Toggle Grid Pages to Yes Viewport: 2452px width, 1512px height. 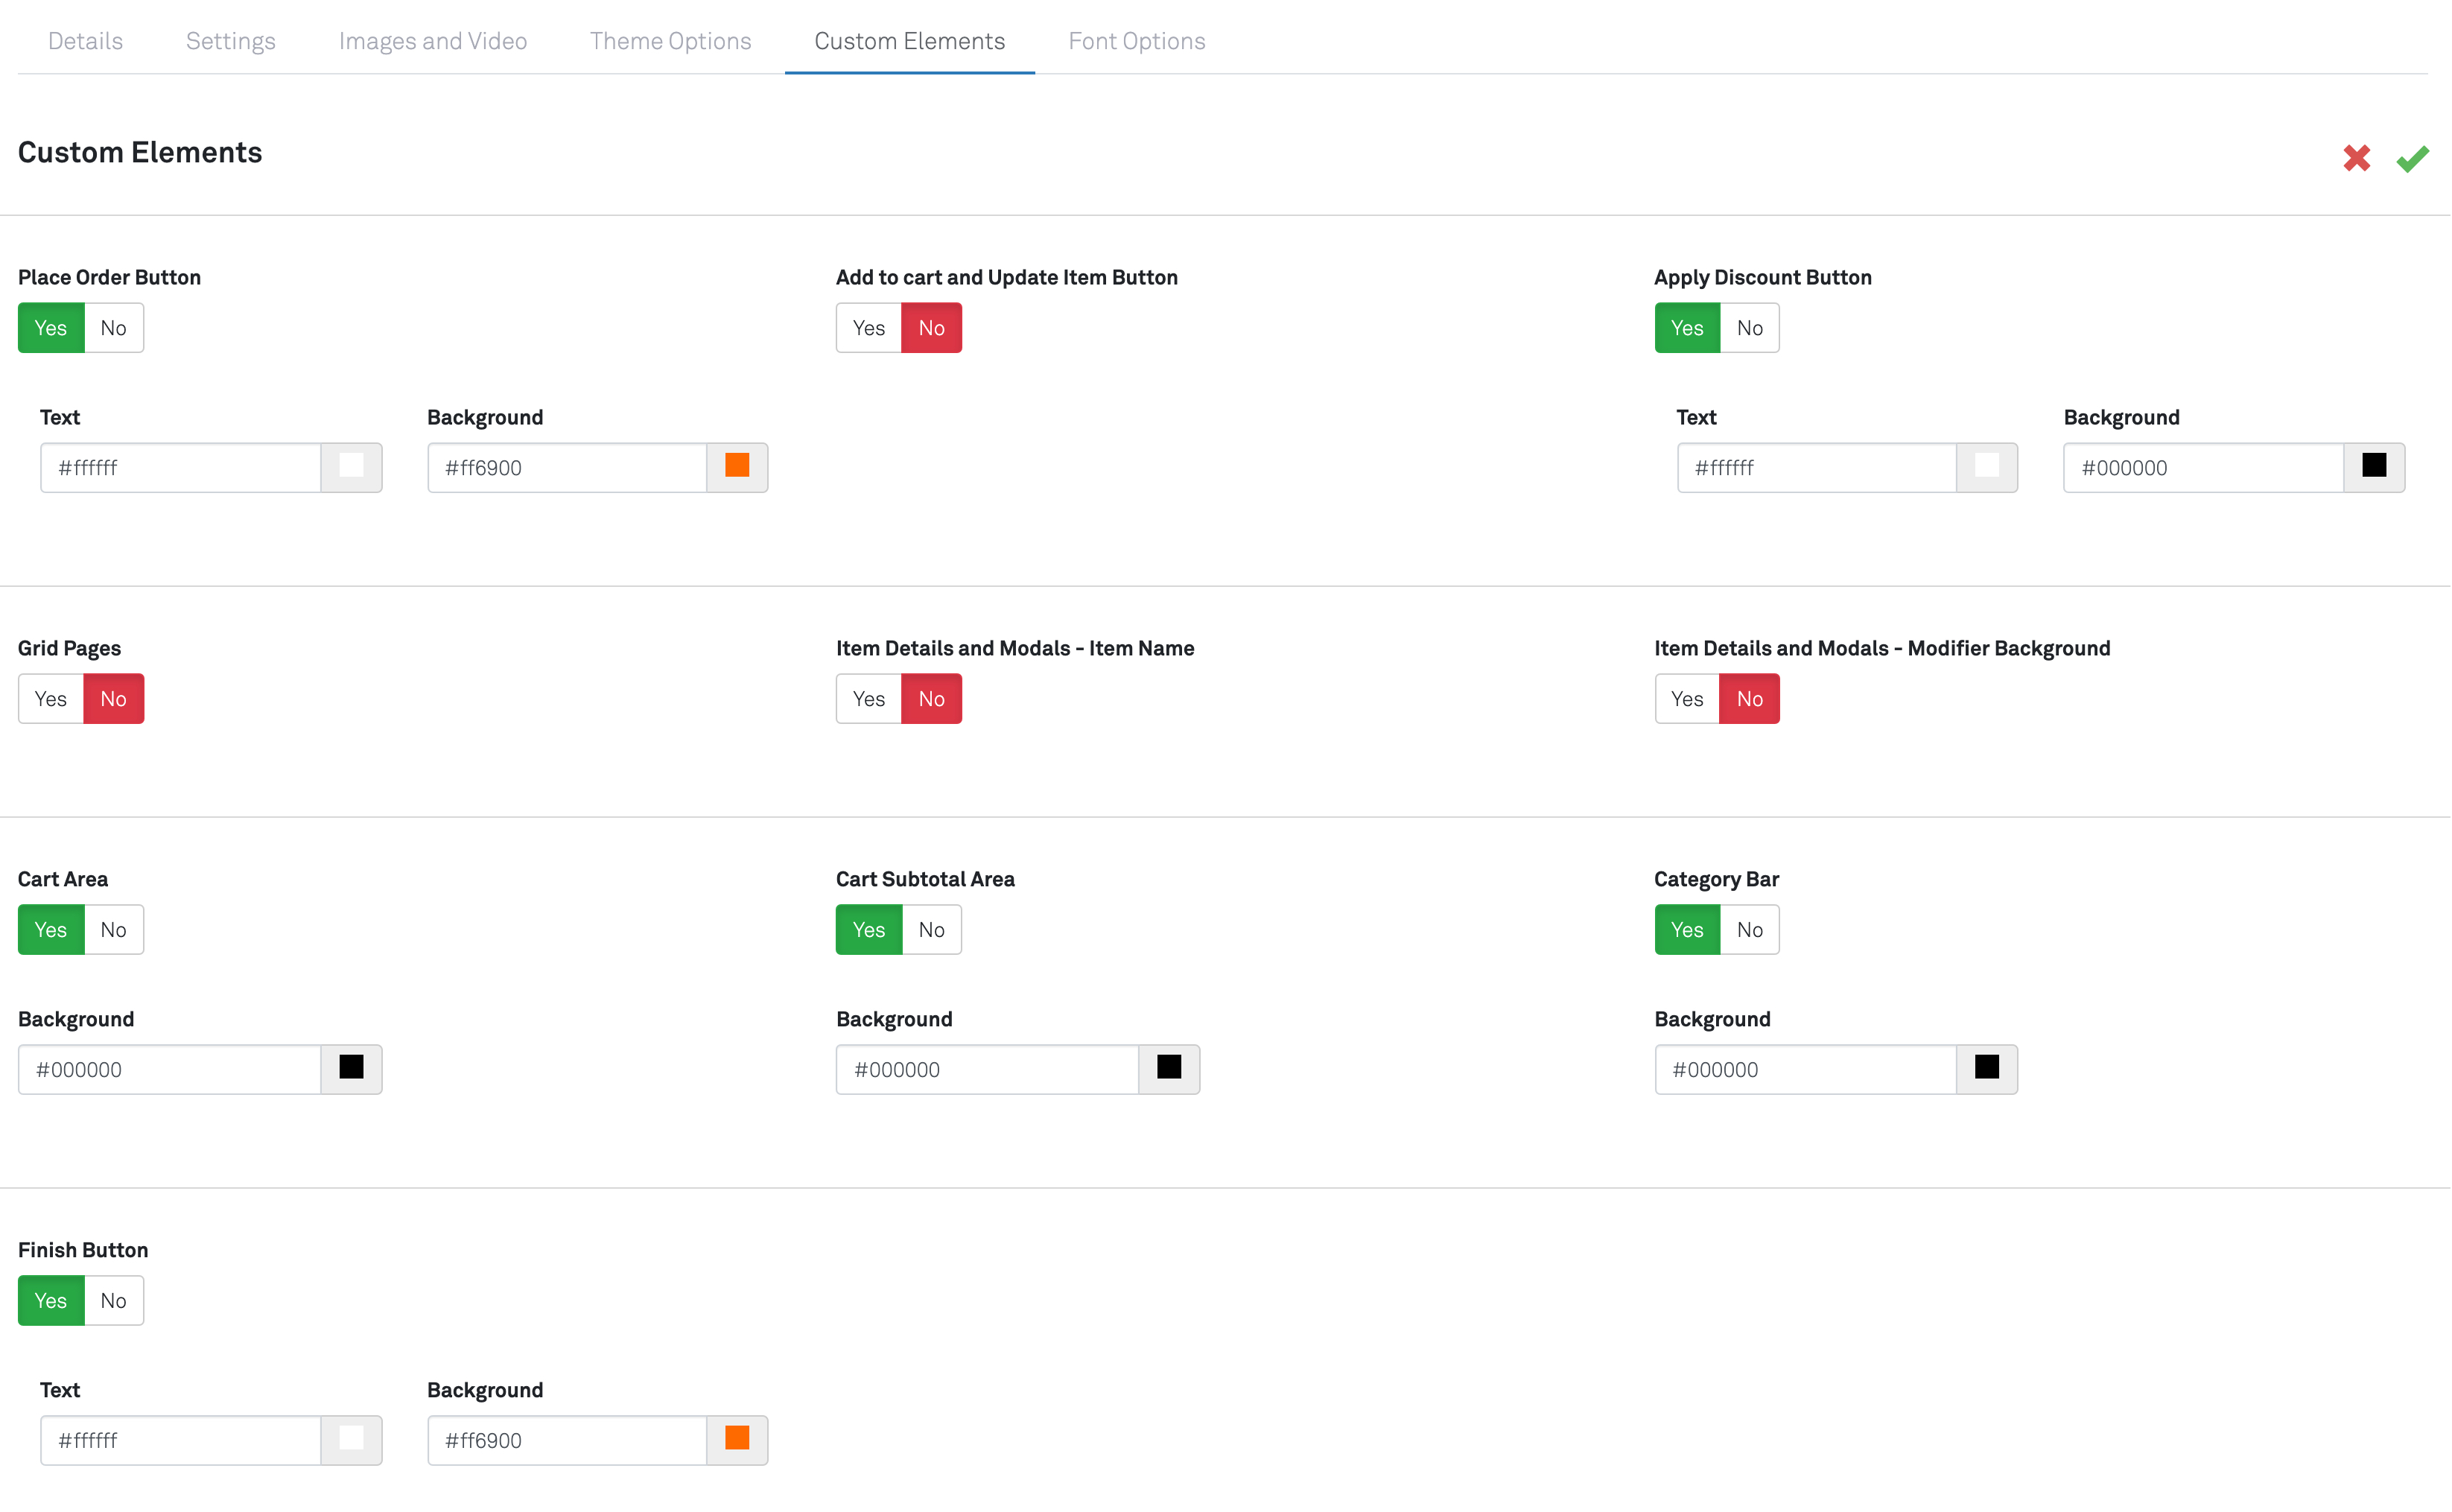point(51,697)
